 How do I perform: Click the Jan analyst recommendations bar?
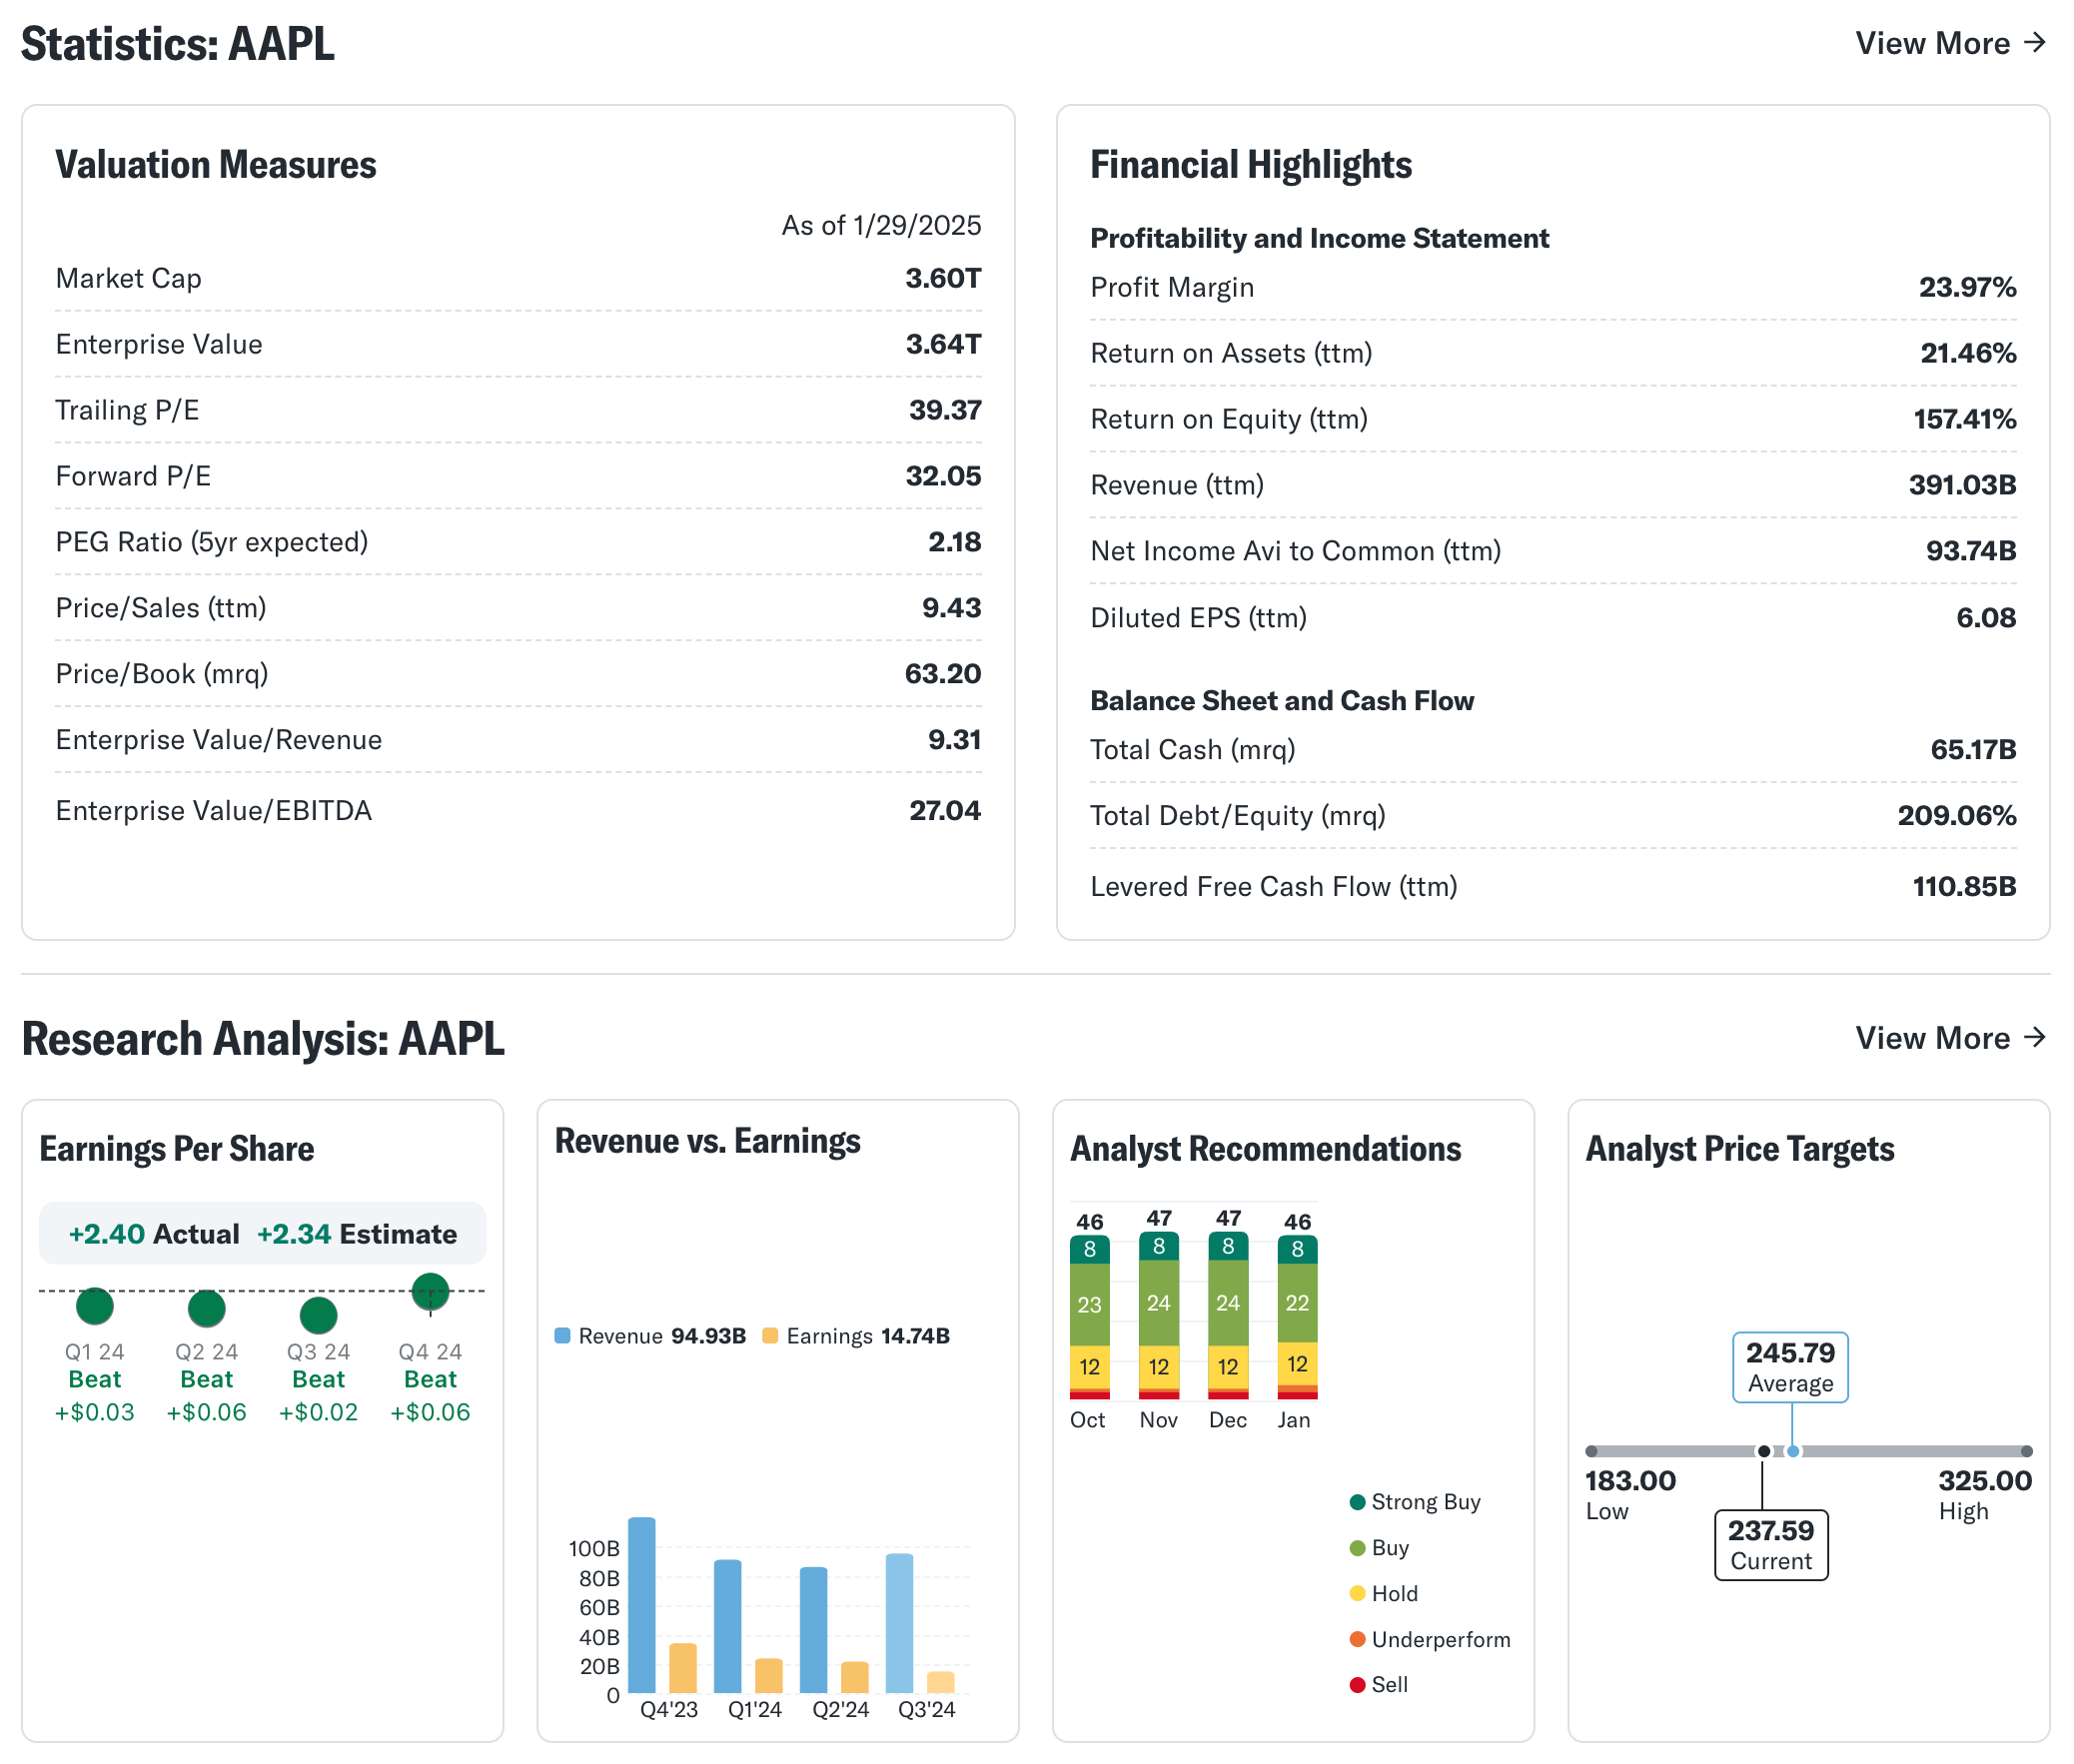click(x=1297, y=1316)
